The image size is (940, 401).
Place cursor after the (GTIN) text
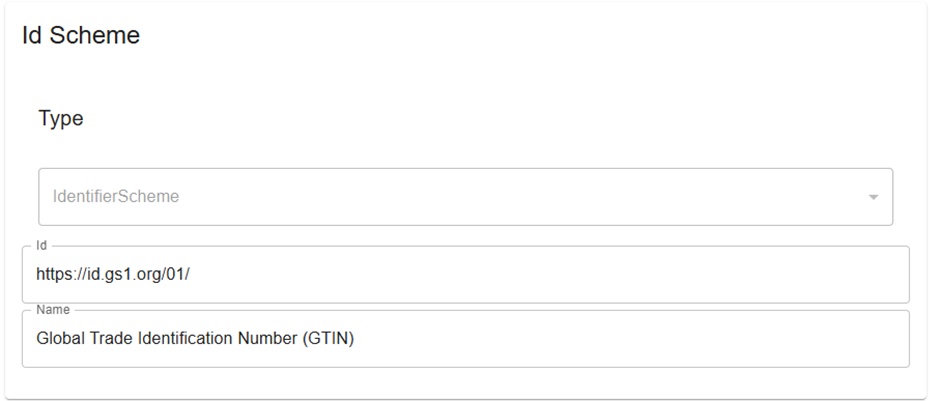pos(357,339)
